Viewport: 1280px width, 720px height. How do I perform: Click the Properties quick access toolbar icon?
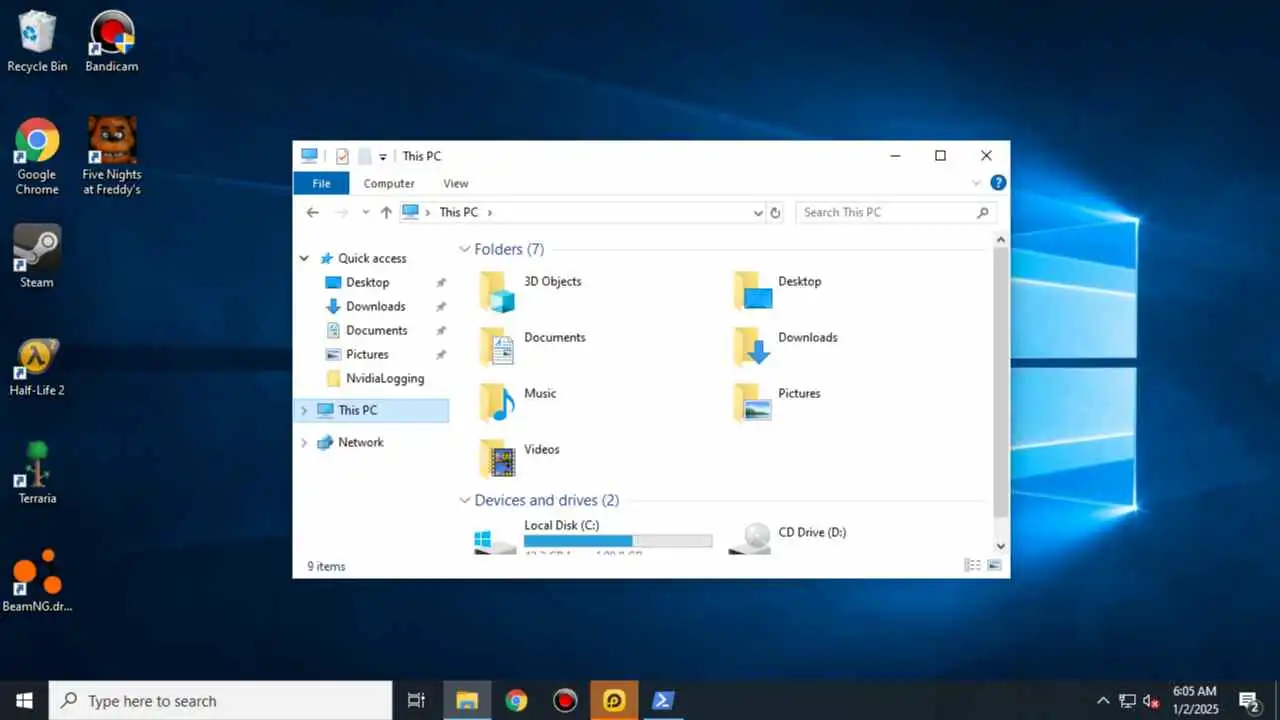pos(342,156)
